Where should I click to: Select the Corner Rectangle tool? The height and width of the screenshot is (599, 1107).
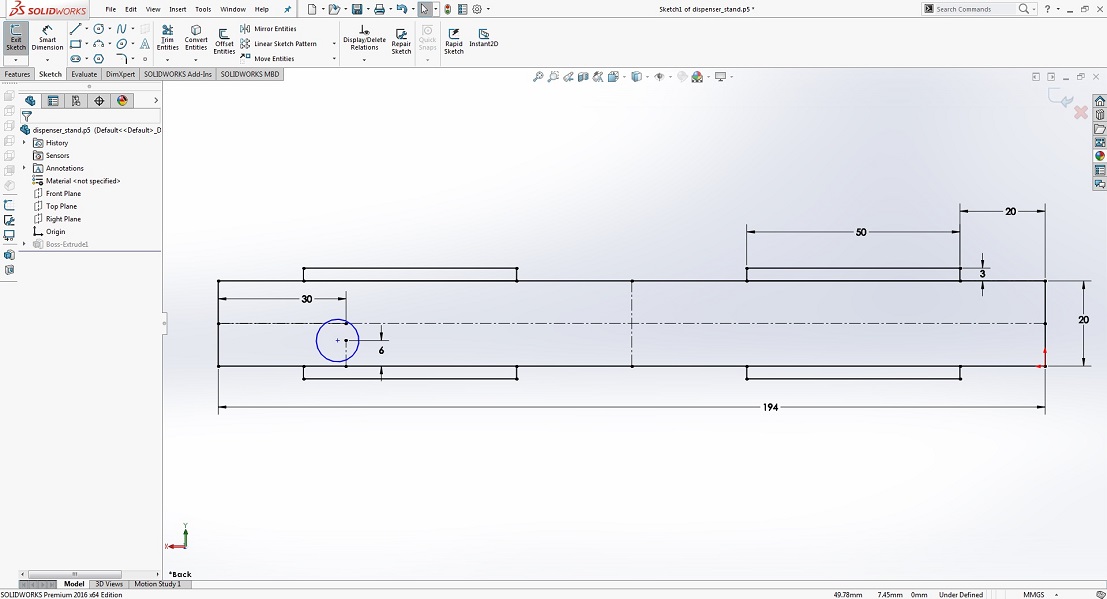(x=76, y=44)
